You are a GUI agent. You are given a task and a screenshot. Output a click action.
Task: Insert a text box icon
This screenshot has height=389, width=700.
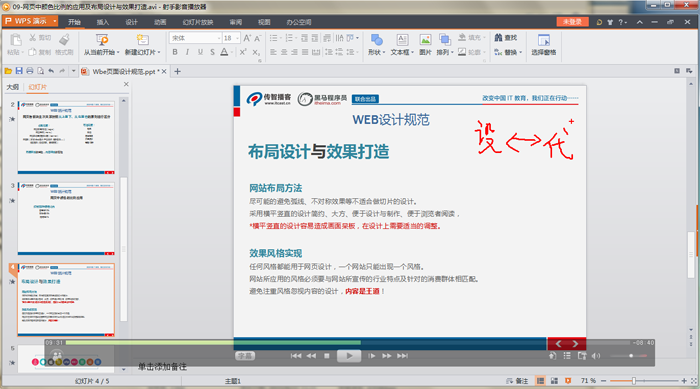(402, 40)
